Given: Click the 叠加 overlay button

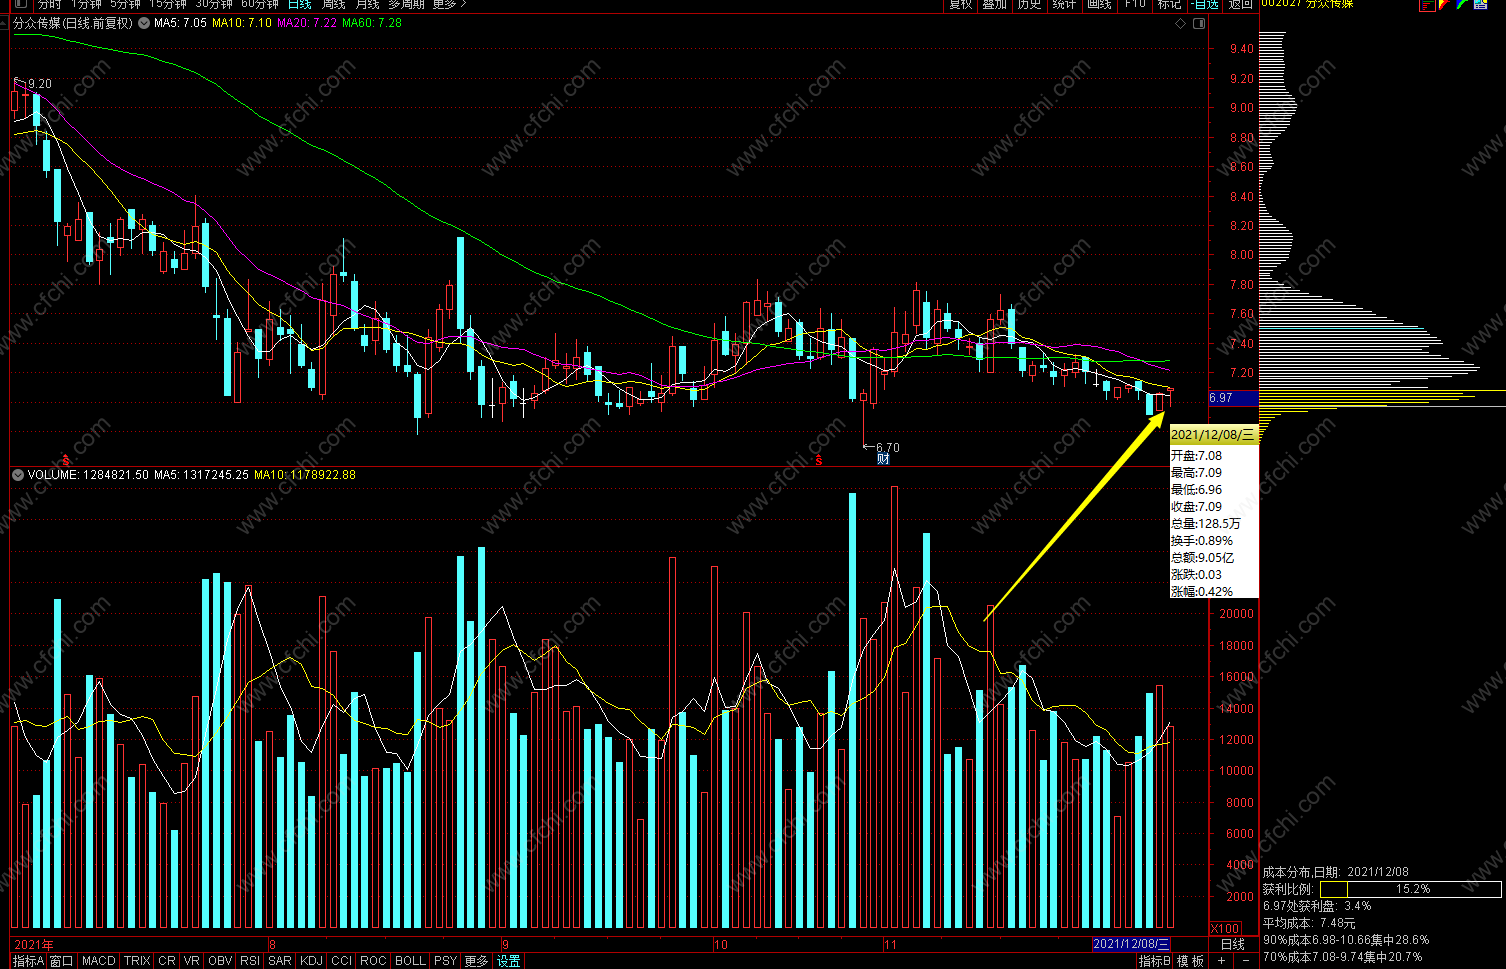Looking at the screenshot, I should (x=994, y=4).
